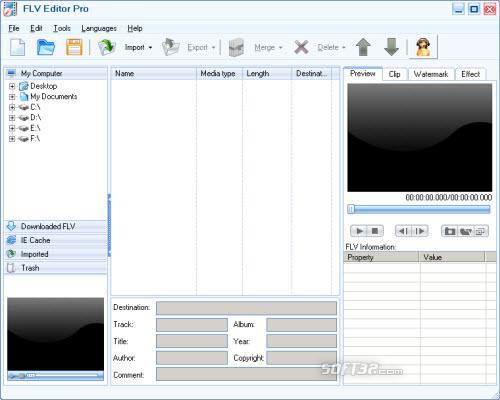500x400 pixels.
Task: Step to the next frame
Action: click(420, 231)
